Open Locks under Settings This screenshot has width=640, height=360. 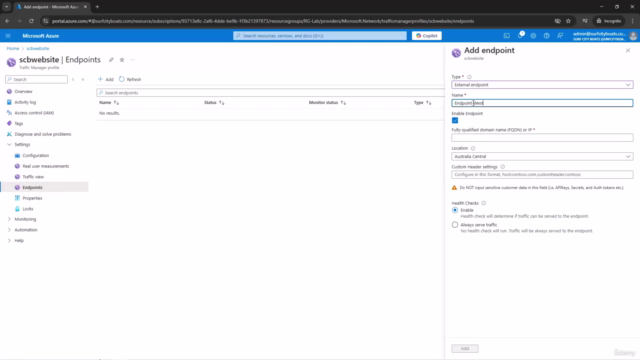pos(28,209)
